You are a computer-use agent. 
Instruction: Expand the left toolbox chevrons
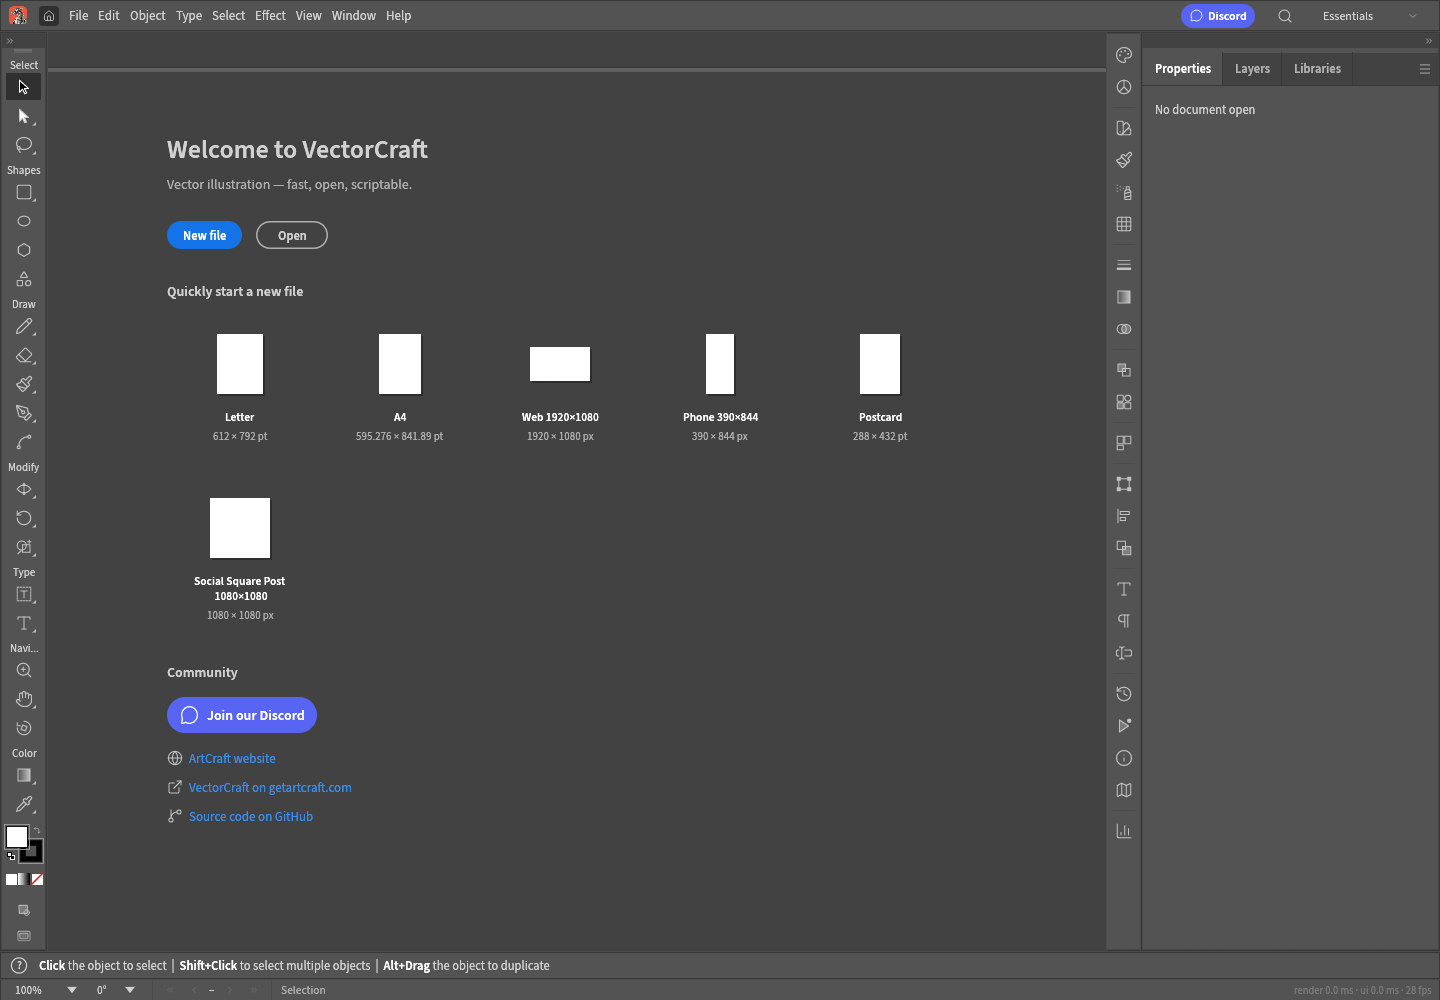[10, 41]
